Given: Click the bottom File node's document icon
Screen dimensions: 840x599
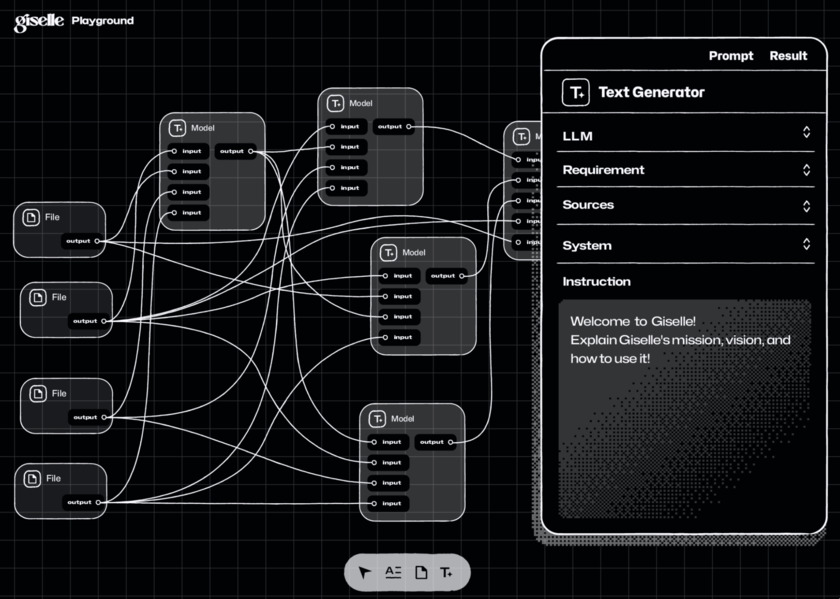Looking at the screenshot, I should 32,478.
